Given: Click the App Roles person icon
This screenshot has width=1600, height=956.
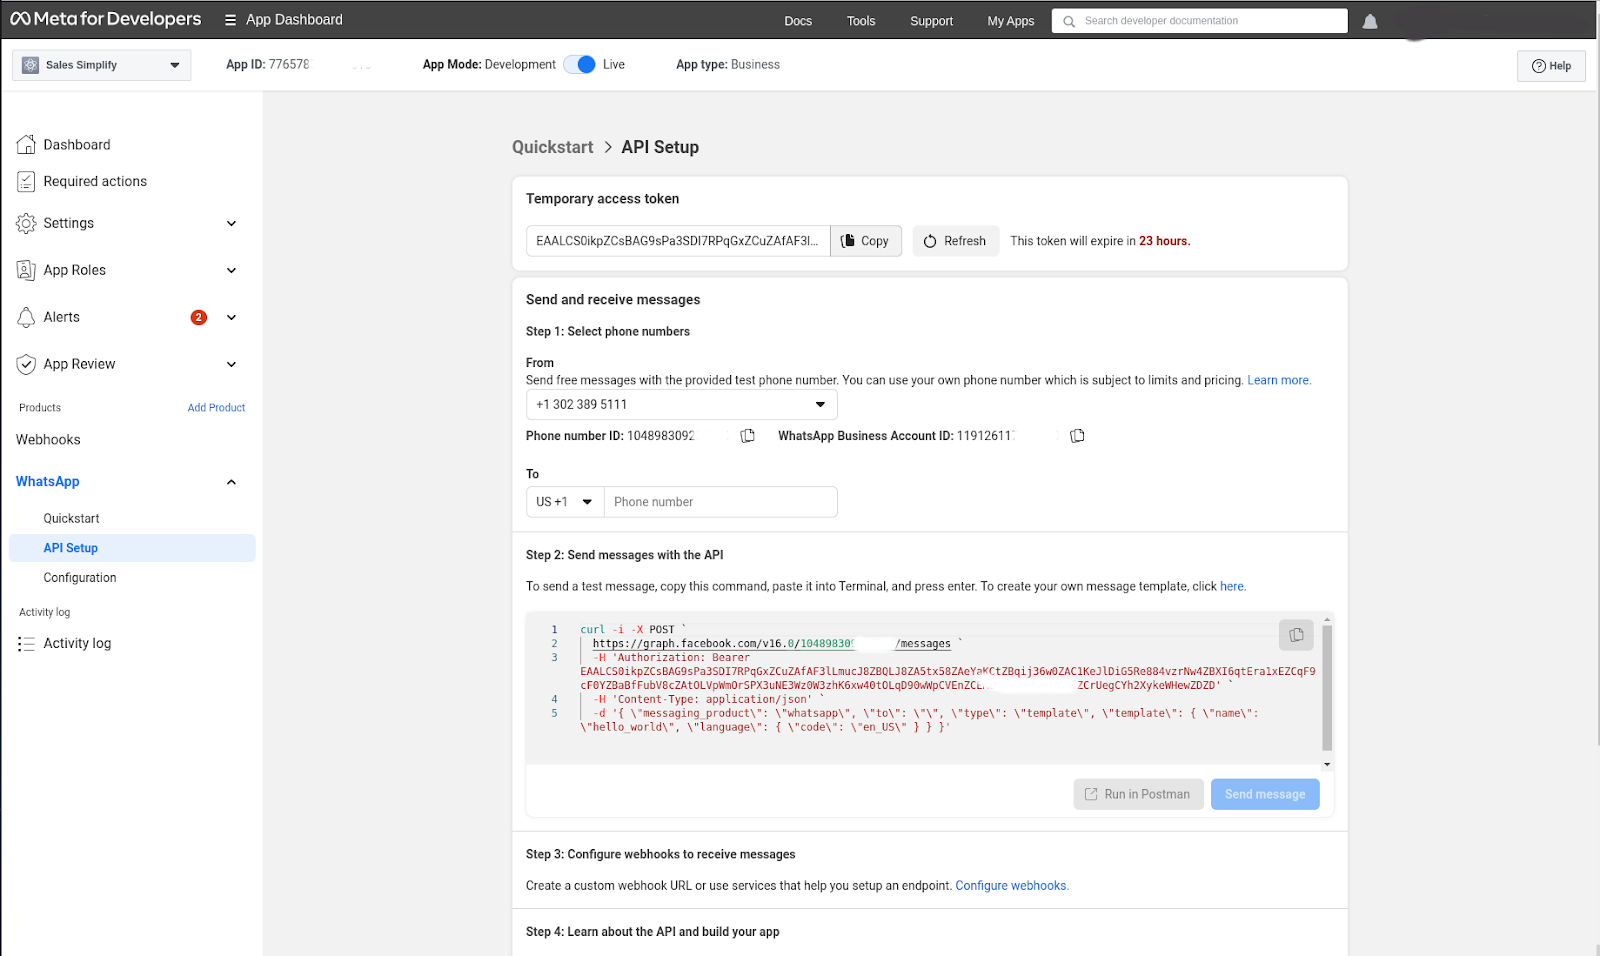Looking at the screenshot, I should (x=26, y=270).
